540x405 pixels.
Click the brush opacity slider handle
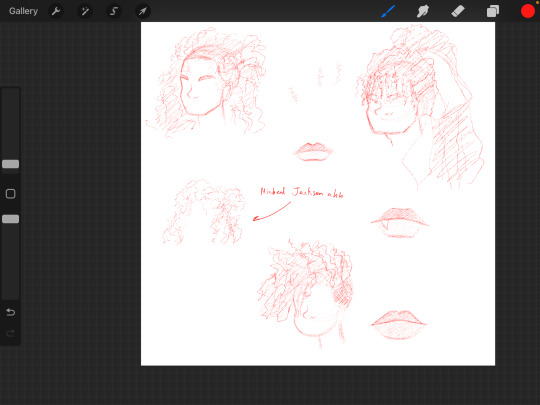pos(10,219)
